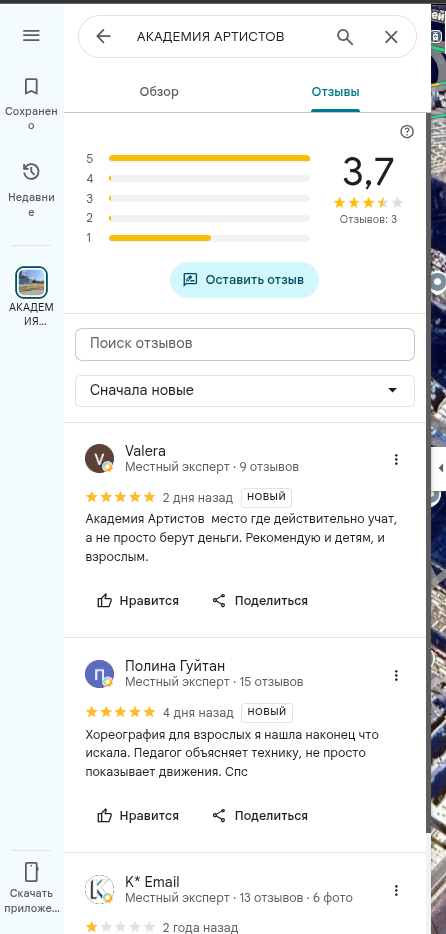Open the K* Email reviewer name link
The width and height of the screenshot is (446, 934).
152,882
